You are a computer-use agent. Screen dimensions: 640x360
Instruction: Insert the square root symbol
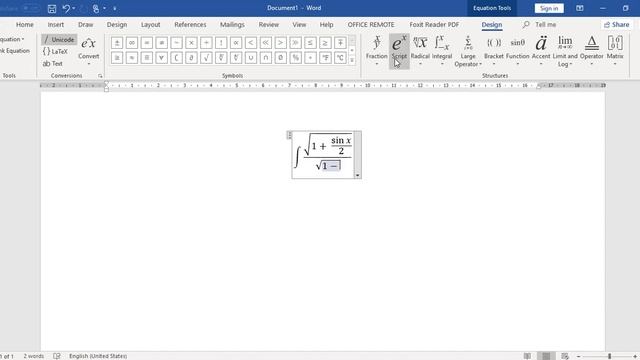[206, 58]
